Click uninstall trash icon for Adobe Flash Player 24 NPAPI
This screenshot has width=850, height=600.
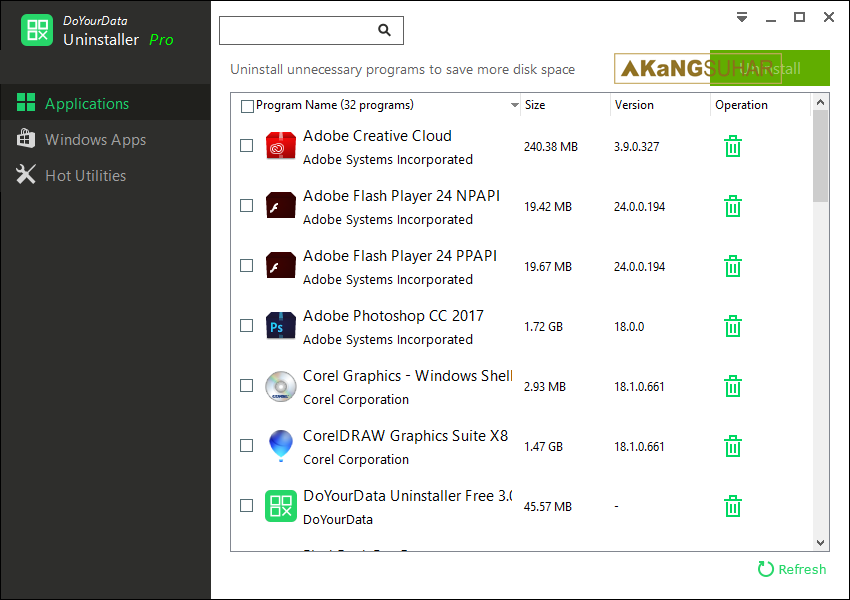click(x=732, y=207)
